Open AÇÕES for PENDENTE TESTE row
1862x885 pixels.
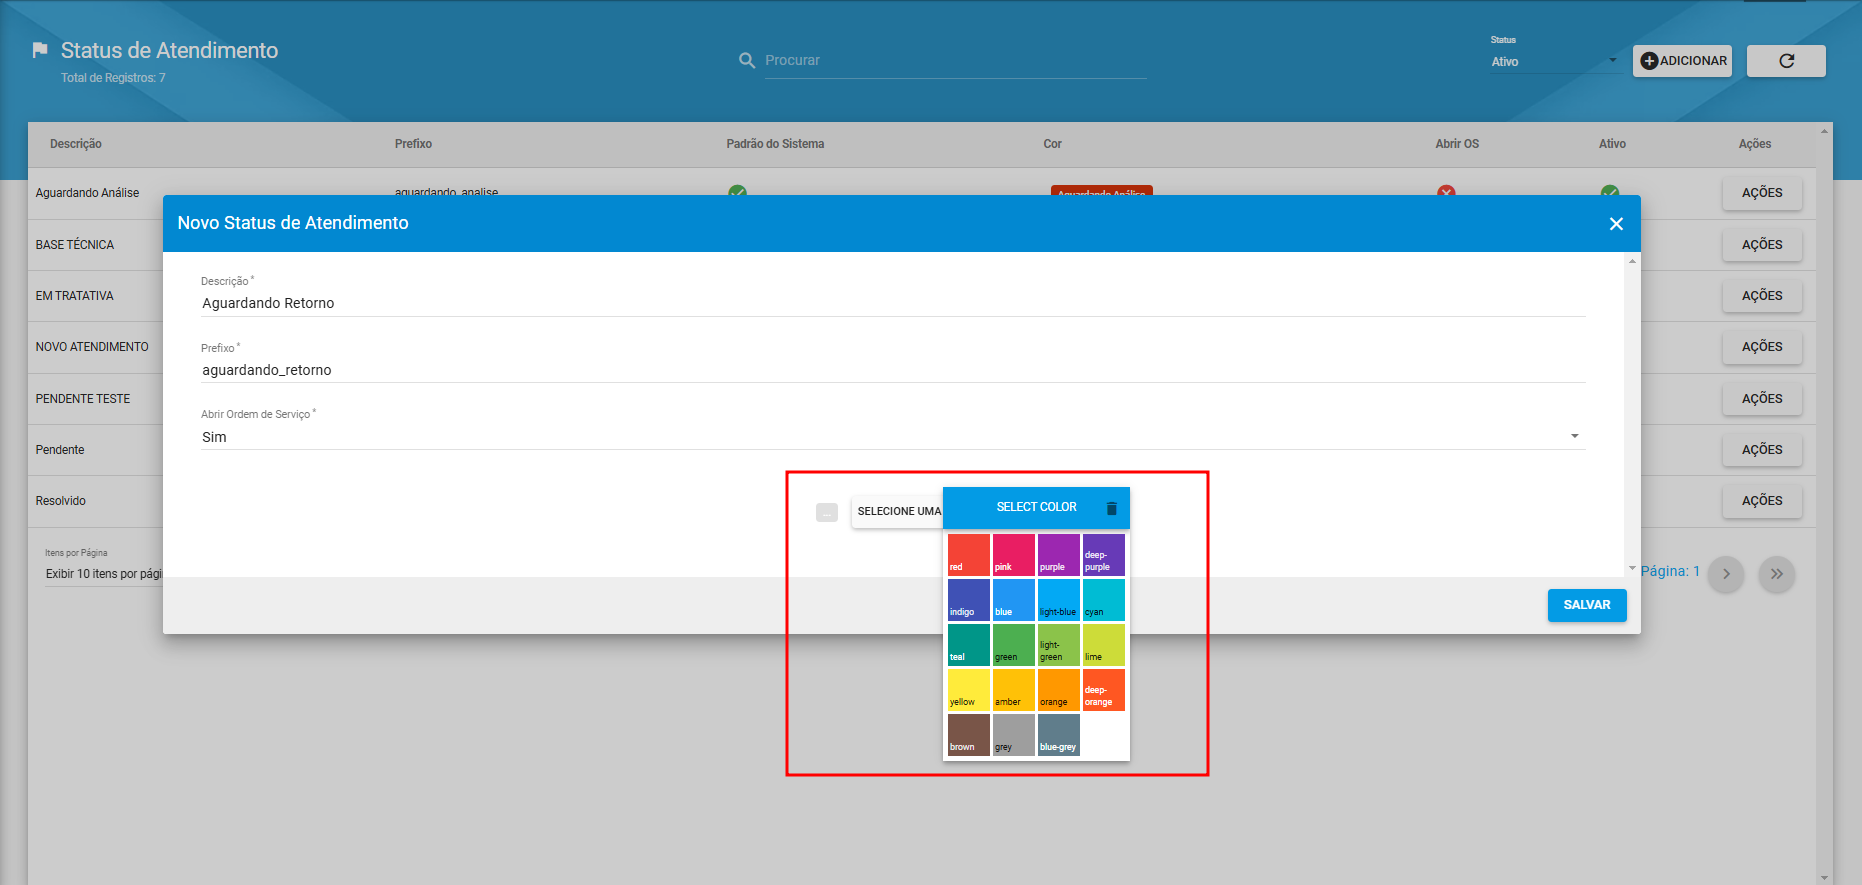(x=1762, y=399)
